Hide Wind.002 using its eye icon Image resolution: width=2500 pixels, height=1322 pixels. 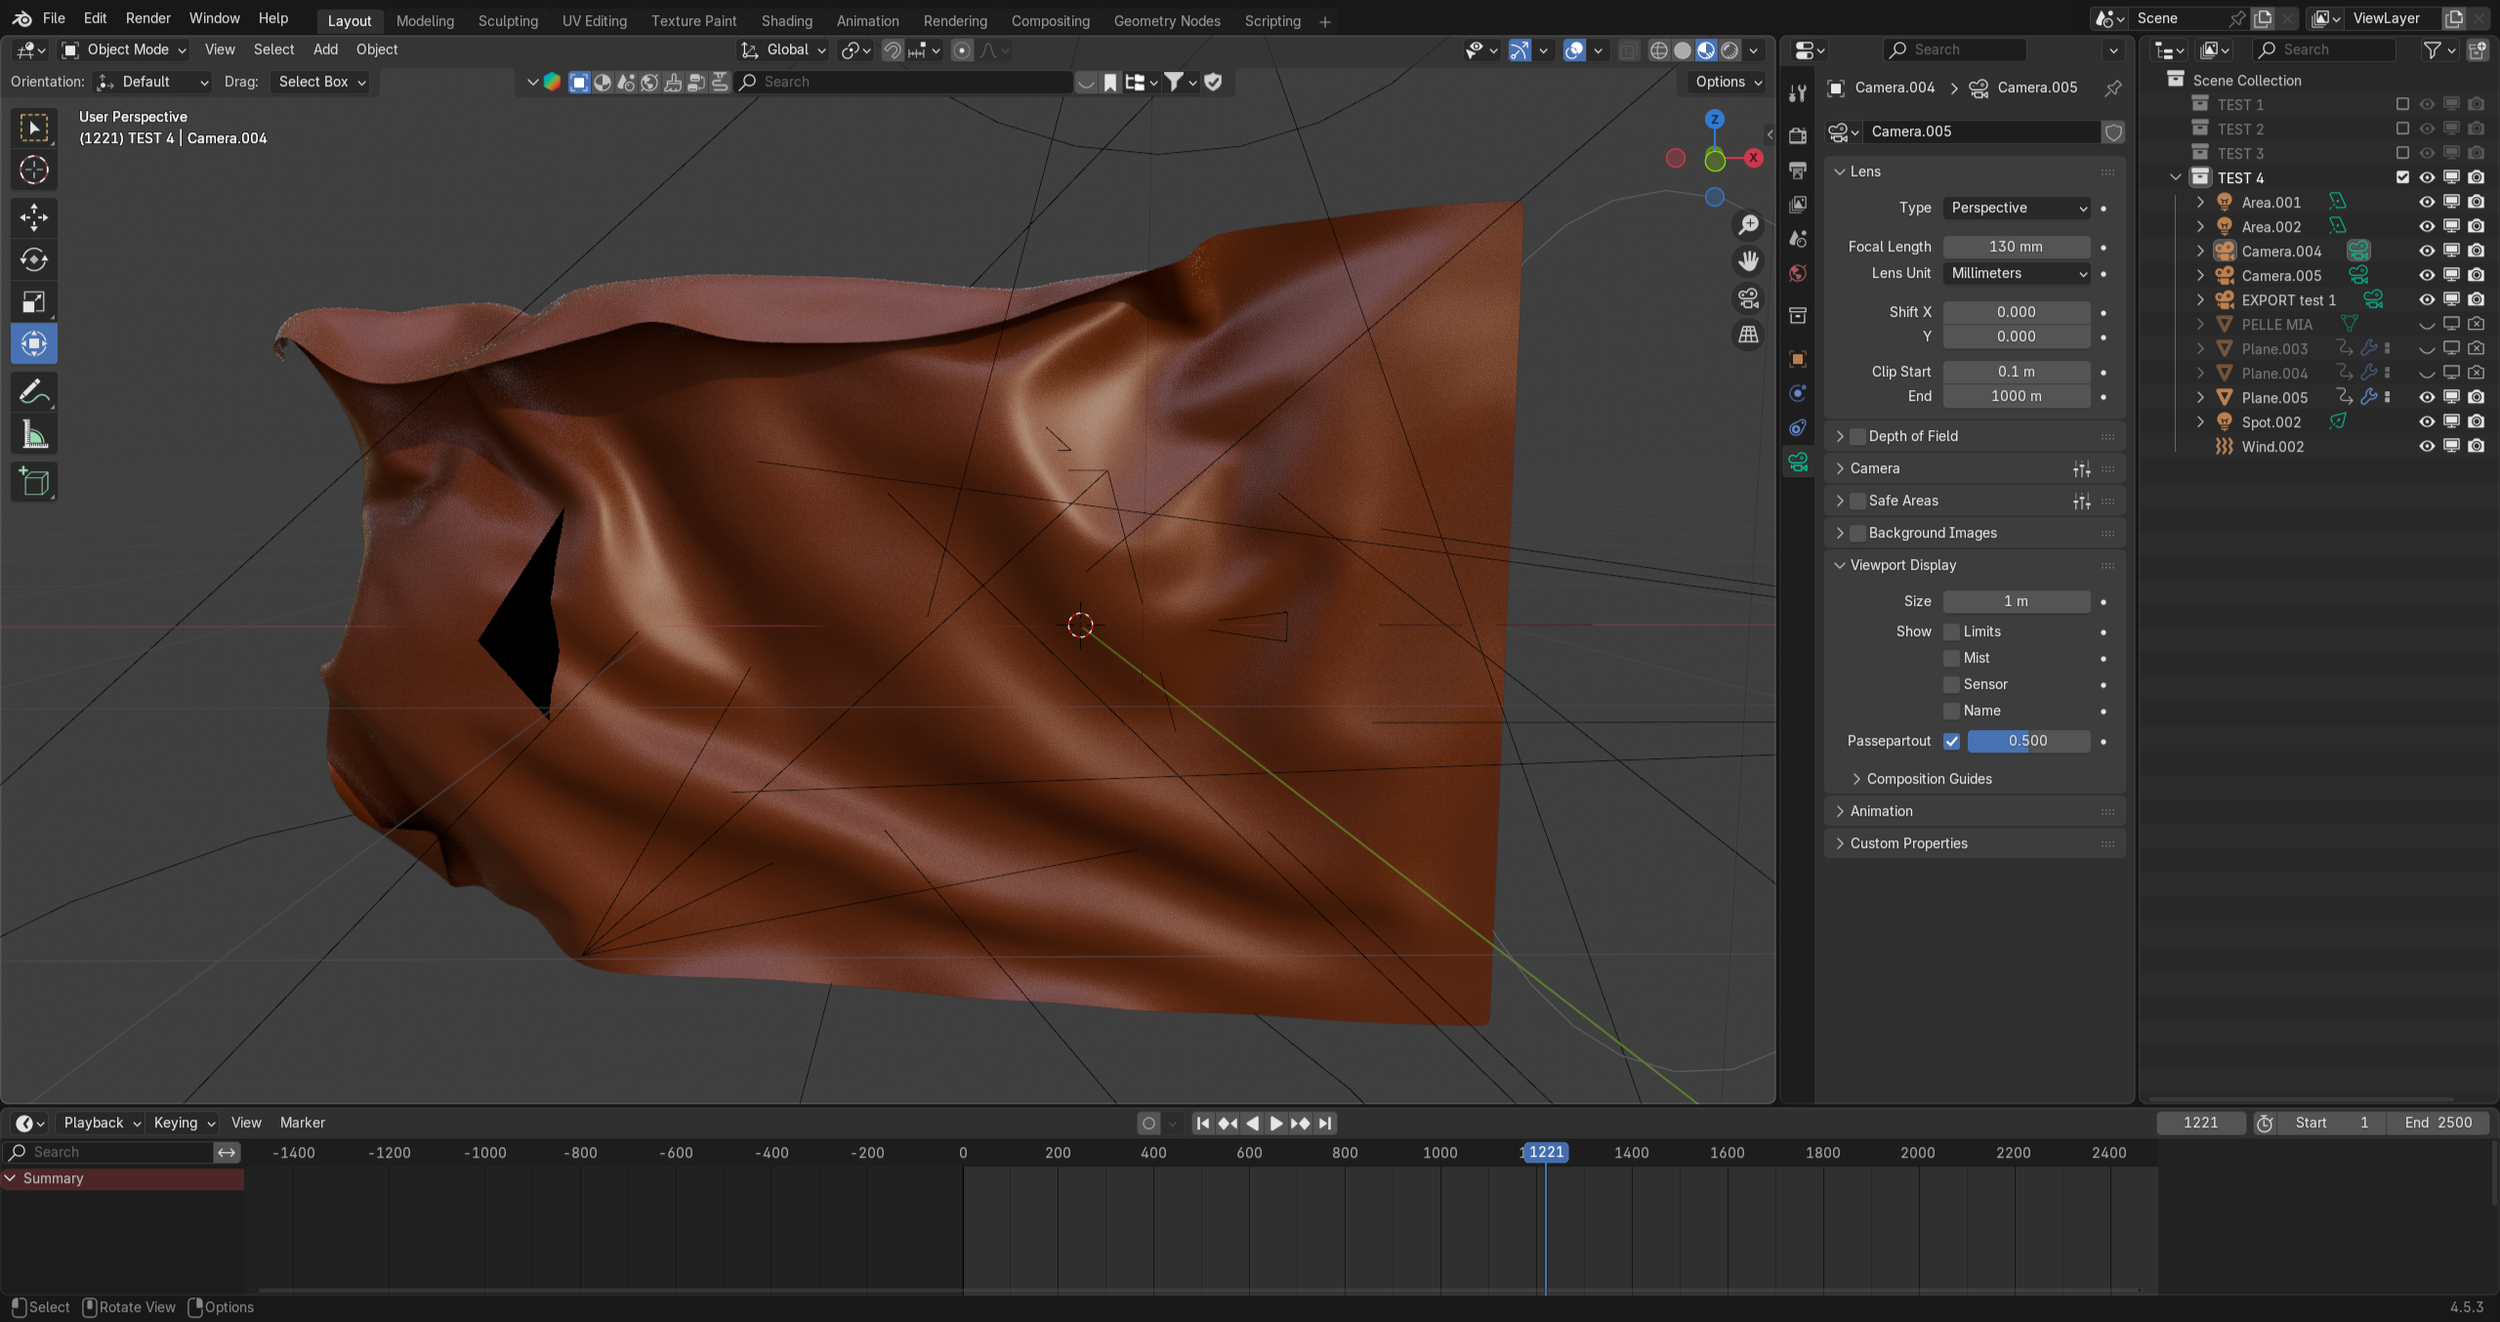click(x=2426, y=446)
